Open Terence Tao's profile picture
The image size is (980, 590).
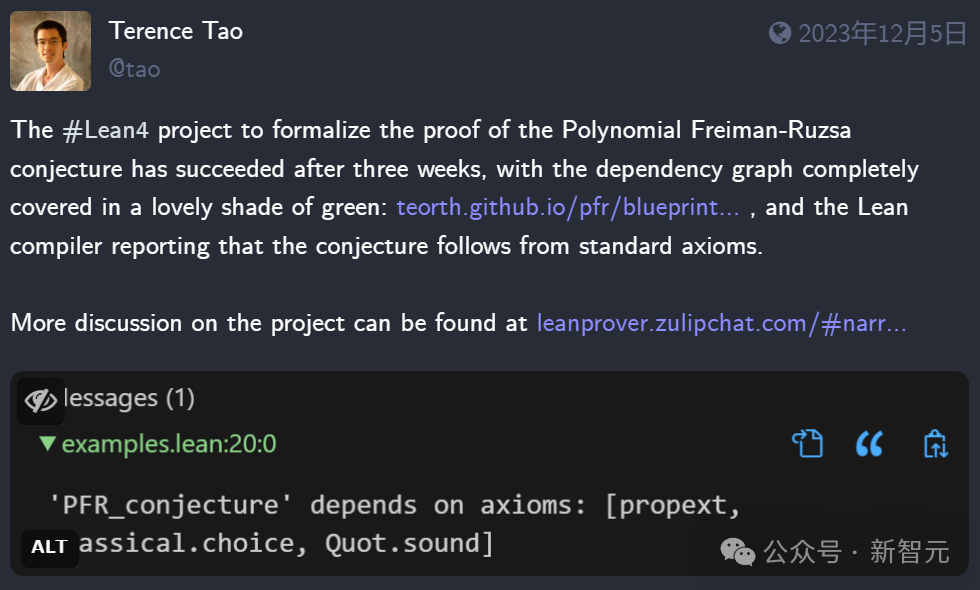51,51
